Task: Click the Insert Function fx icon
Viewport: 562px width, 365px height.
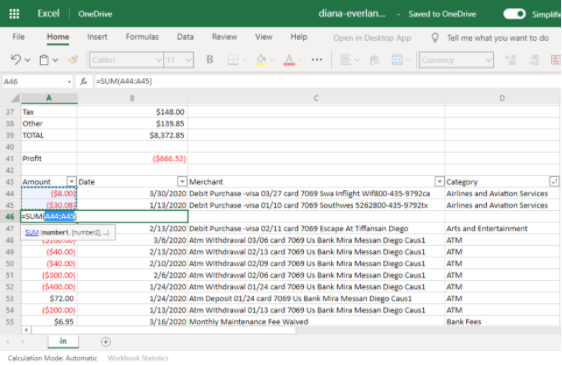Action: click(x=84, y=81)
